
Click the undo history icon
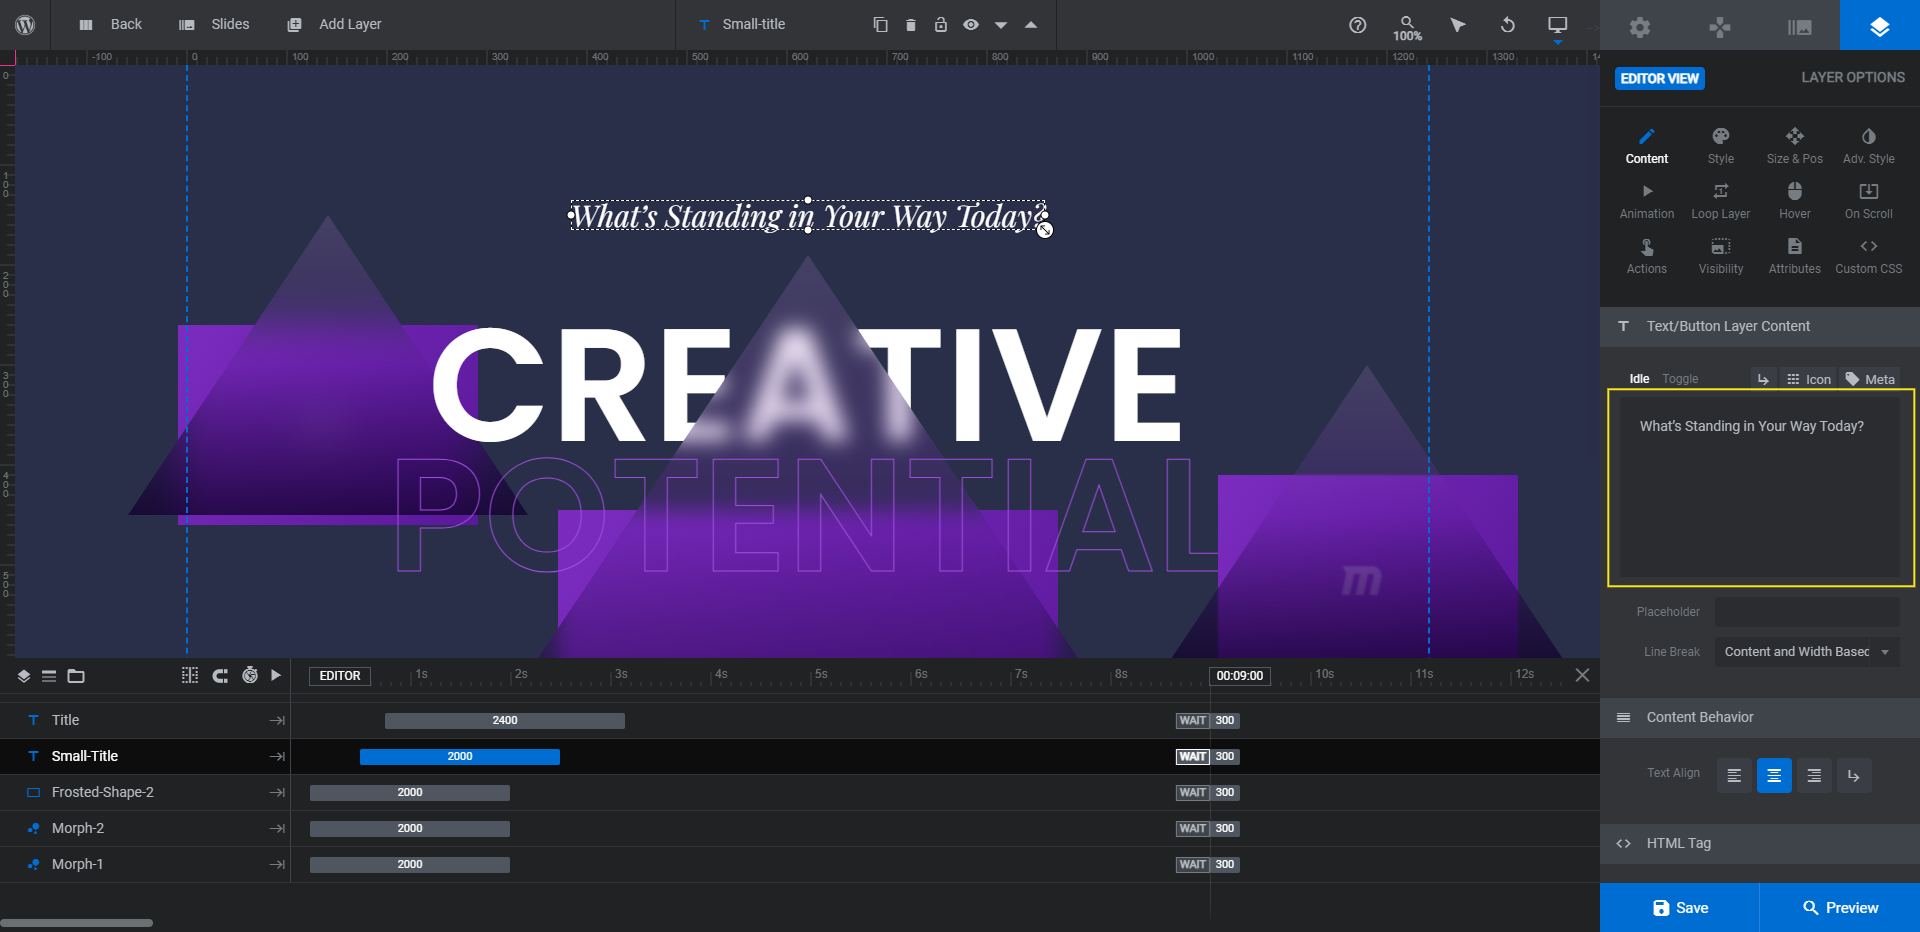coord(1508,25)
